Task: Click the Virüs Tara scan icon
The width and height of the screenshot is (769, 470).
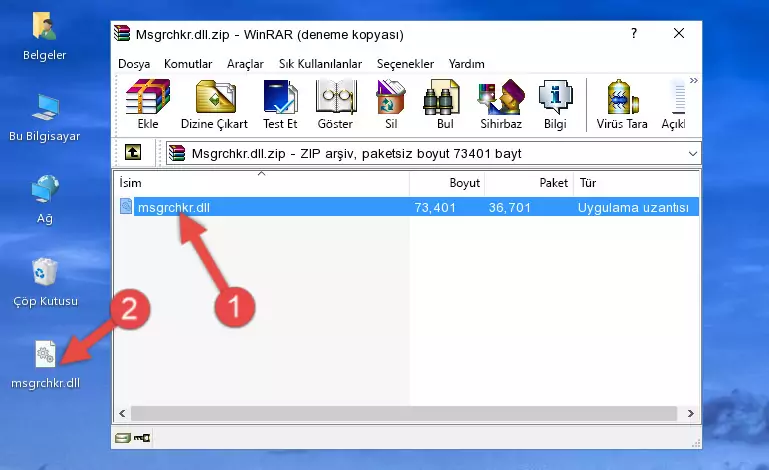Action: pos(622,104)
